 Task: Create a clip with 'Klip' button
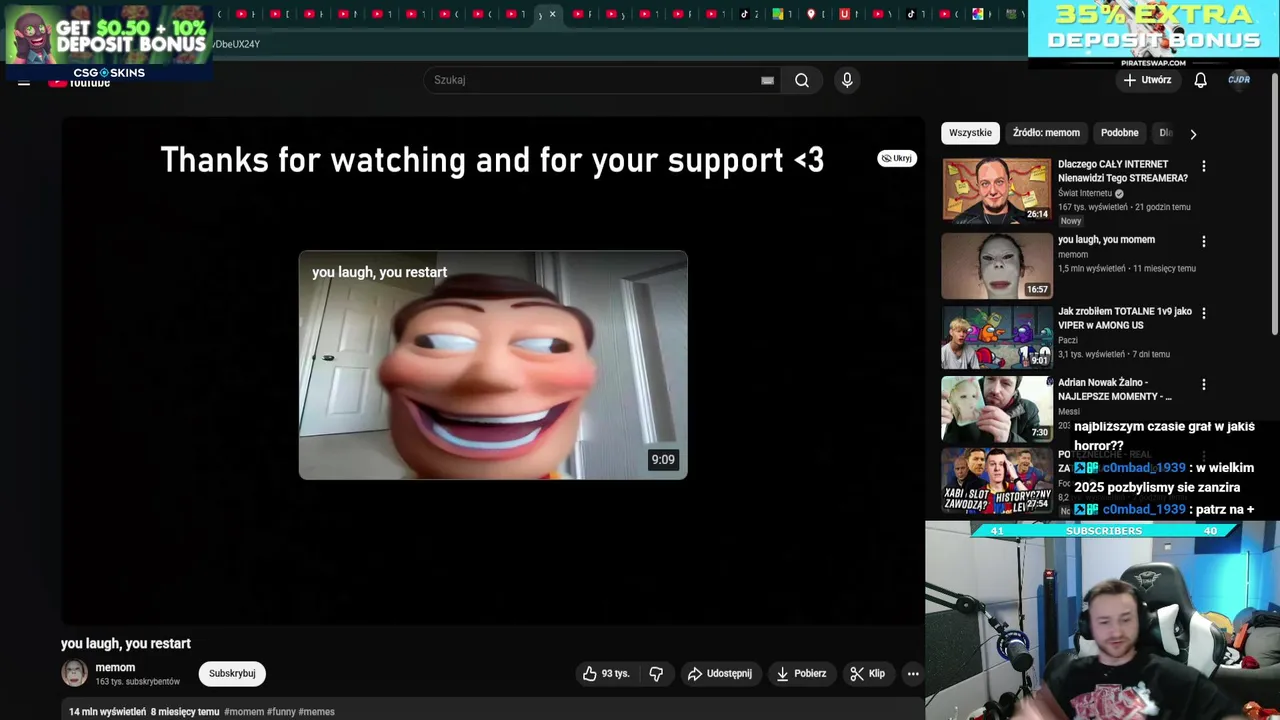point(868,674)
